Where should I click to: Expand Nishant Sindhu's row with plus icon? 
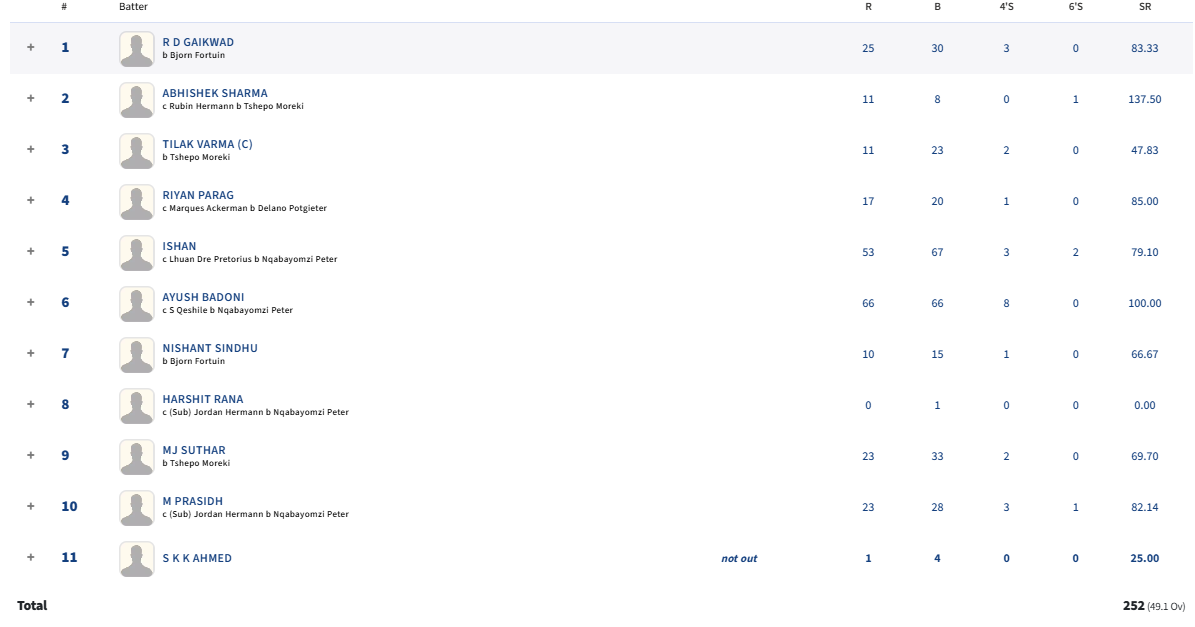(x=30, y=353)
